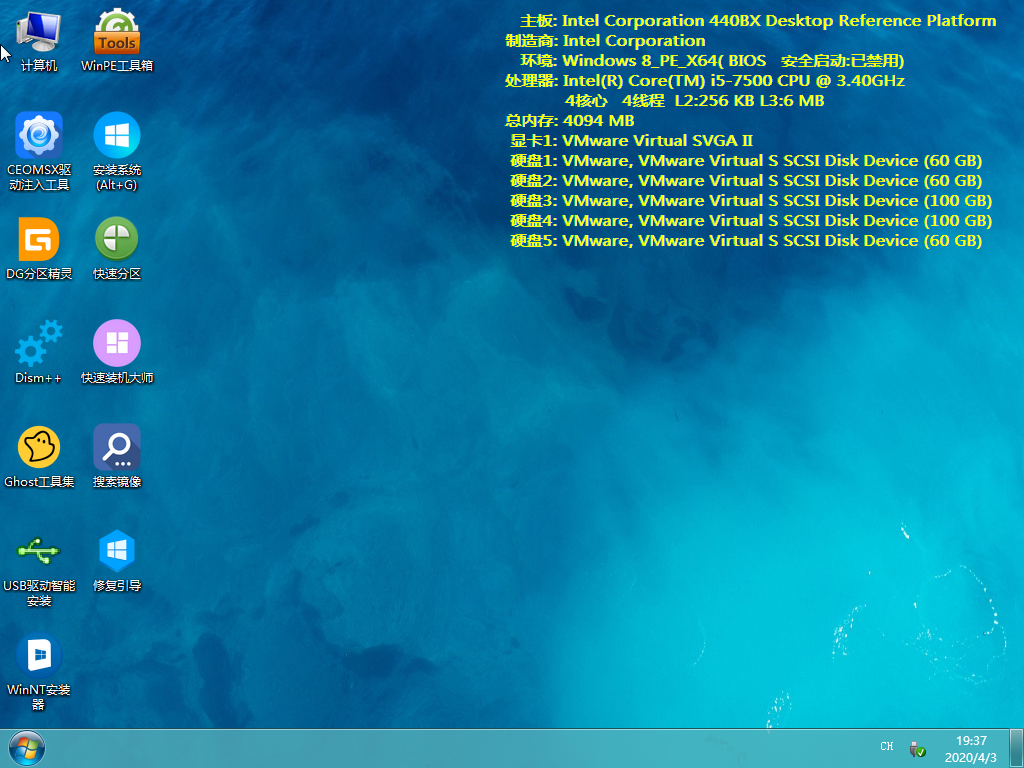Click the 主板 Intel 440BX info line

pos(758,21)
